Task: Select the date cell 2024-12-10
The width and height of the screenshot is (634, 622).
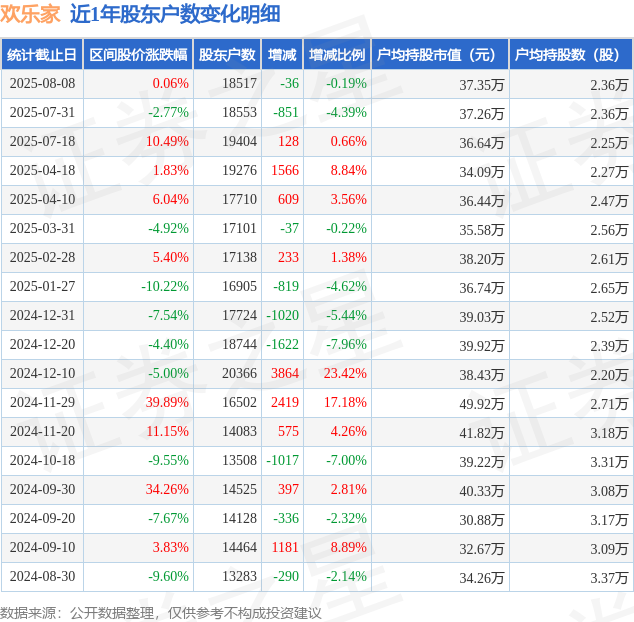Action: point(42,373)
